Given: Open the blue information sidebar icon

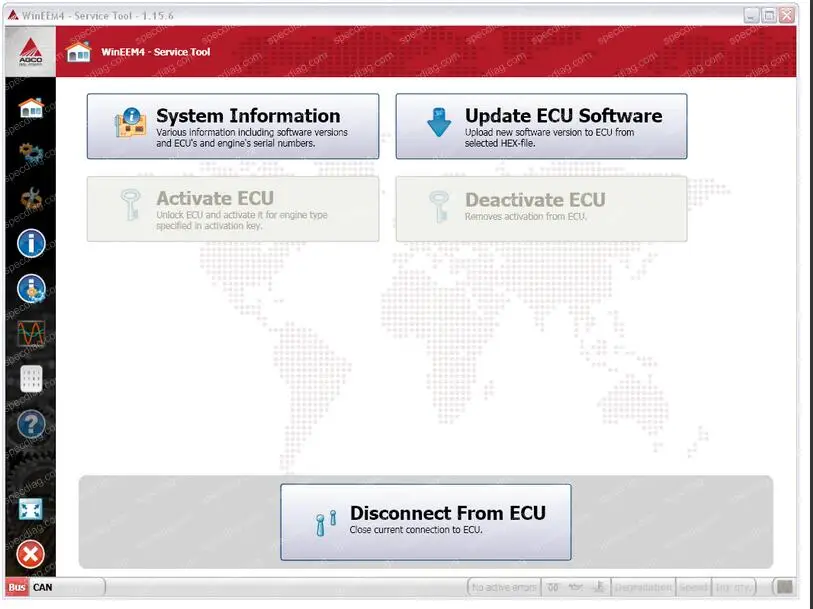Looking at the screenshot, I should 31,243.
